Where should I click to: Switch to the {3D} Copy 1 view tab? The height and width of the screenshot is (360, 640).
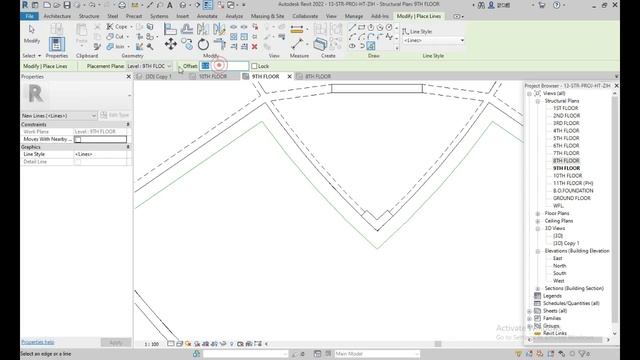[158, 76]
